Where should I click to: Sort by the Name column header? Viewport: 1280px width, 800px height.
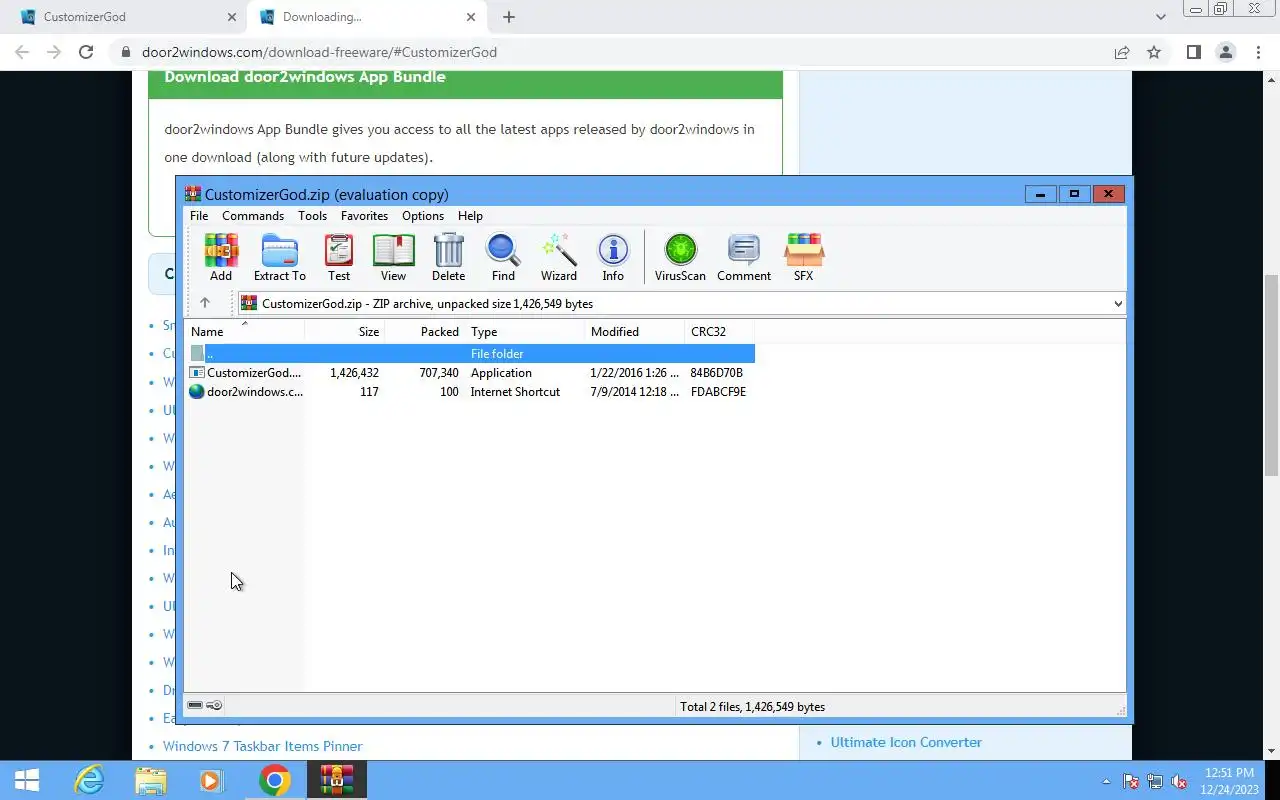click(245, 331)
